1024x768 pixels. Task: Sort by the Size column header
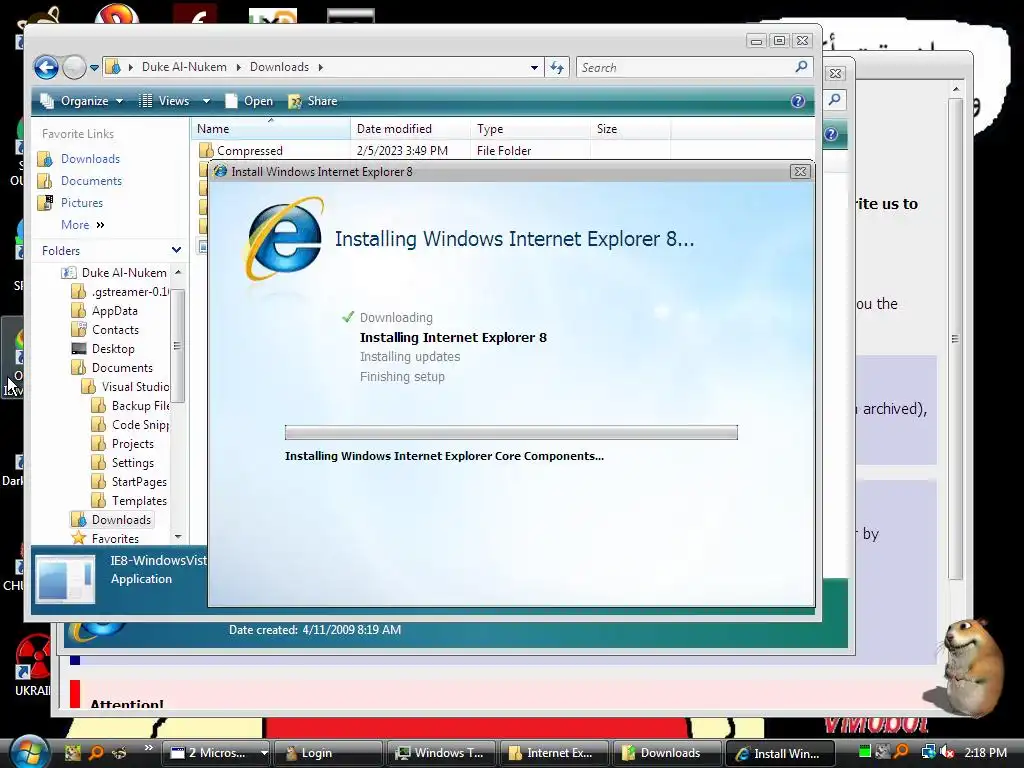click(630, 129)
